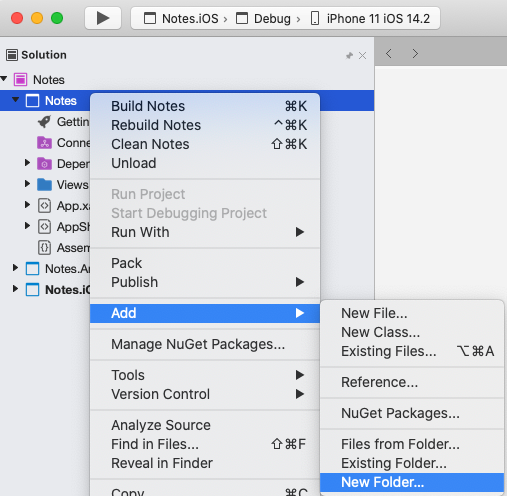Choose Build Notes from context menu

click(205, 106)
